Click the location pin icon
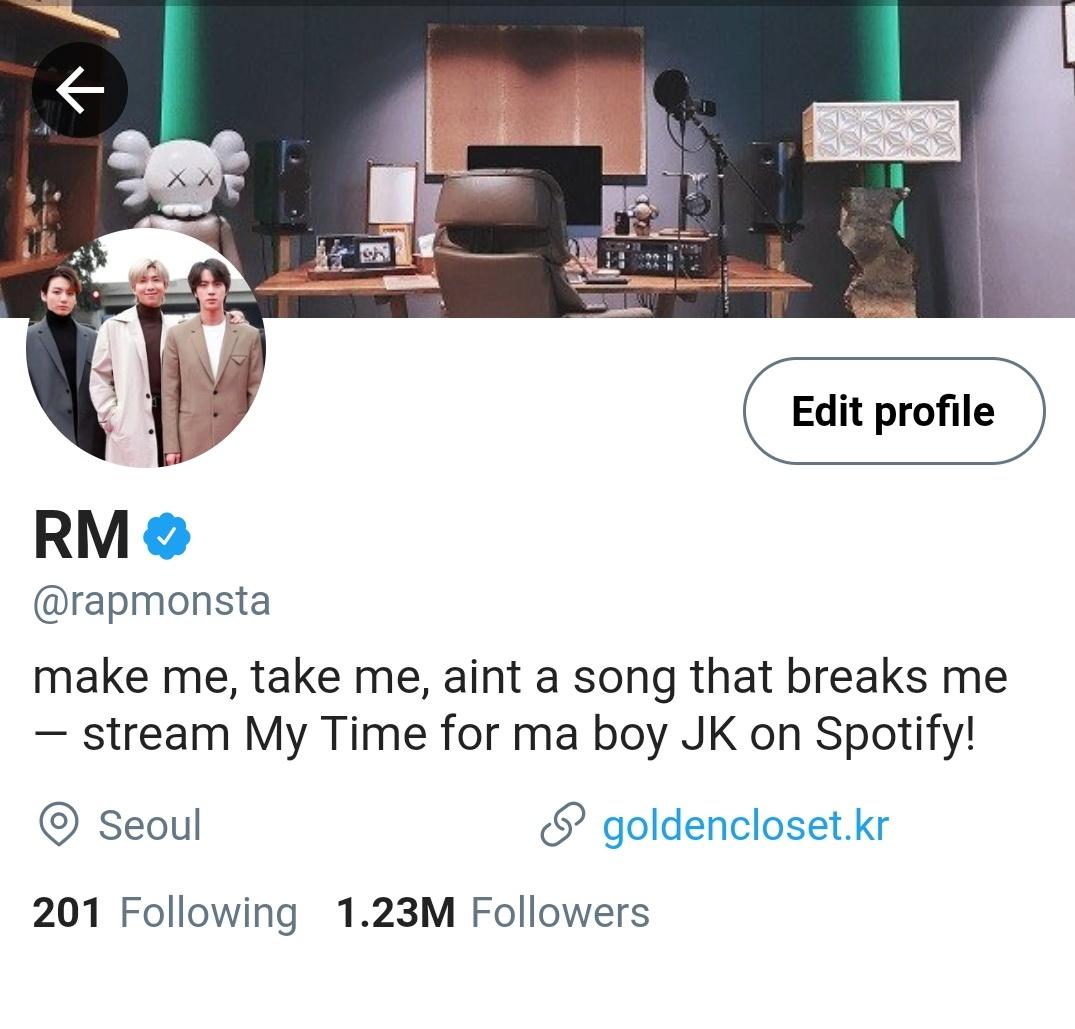Screen dimensions: 1075x1029 point(58,824)
